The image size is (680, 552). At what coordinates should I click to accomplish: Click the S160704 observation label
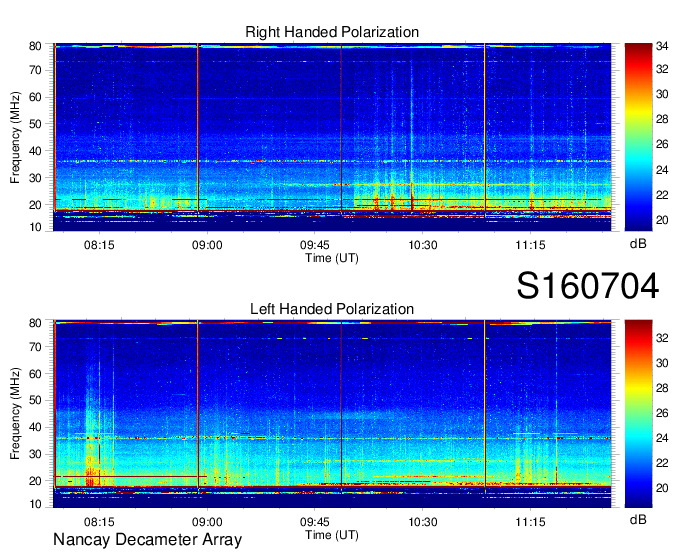tap(588, 286)
